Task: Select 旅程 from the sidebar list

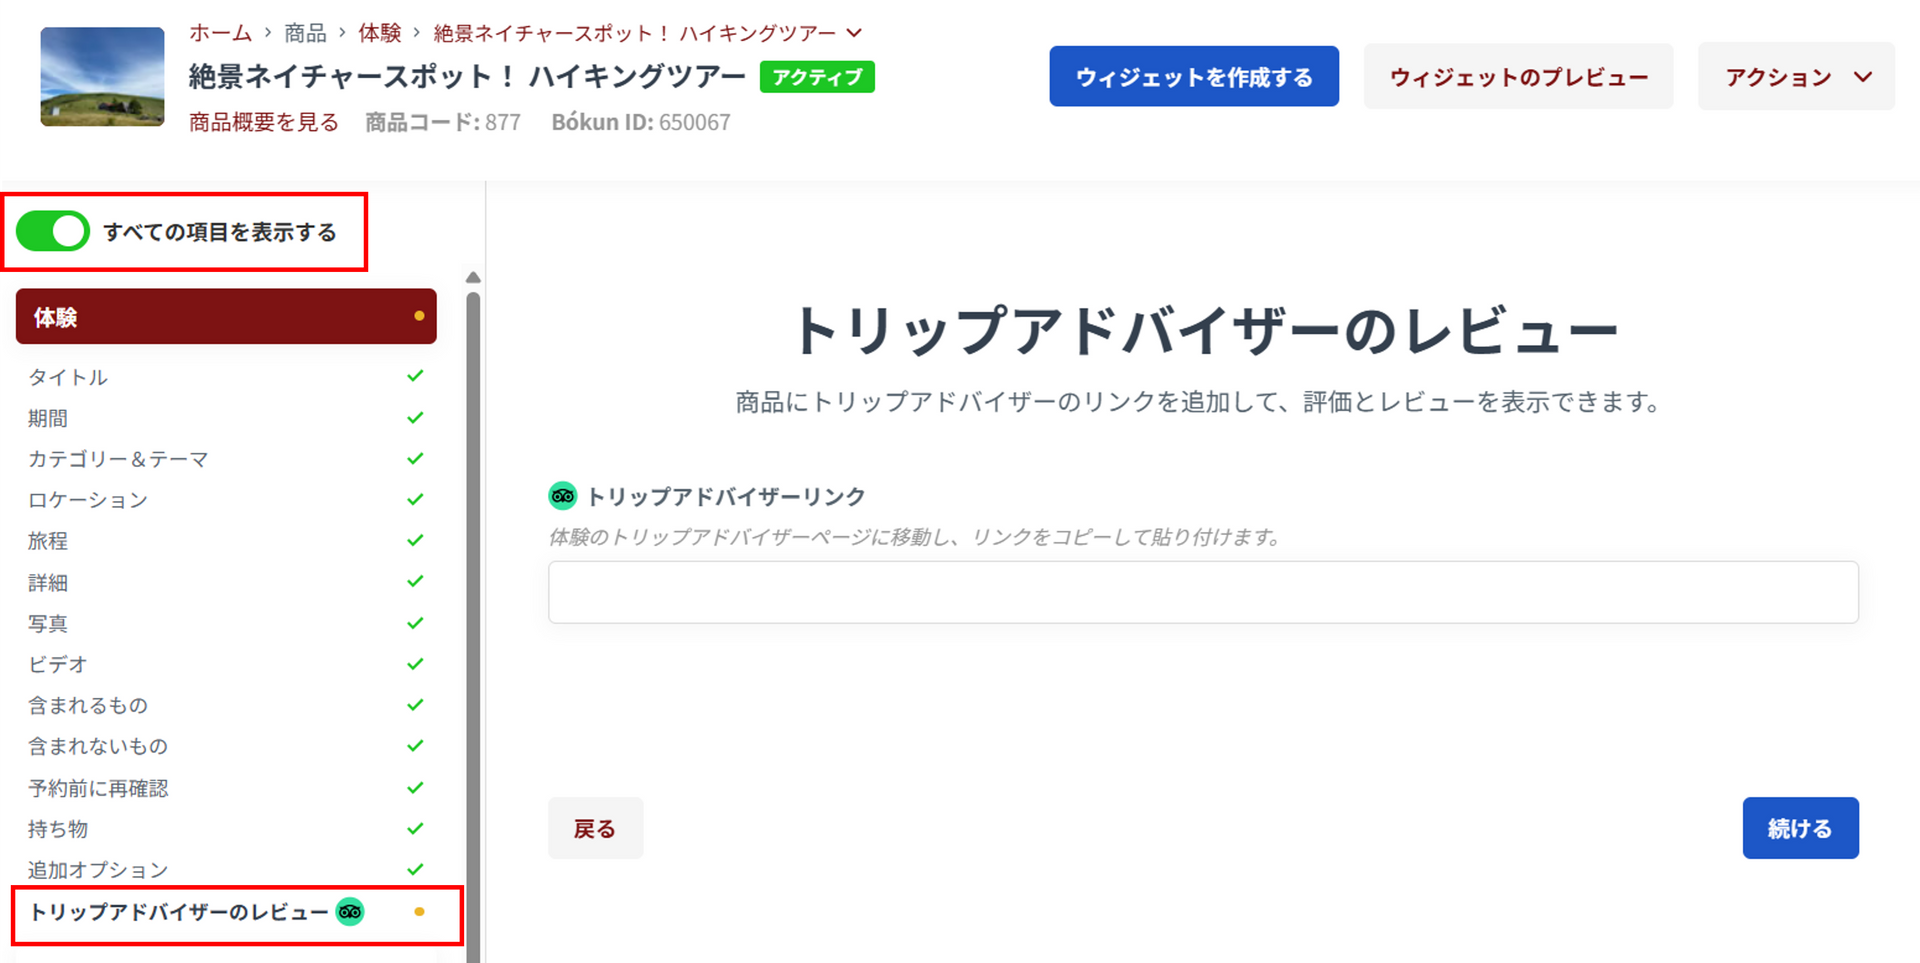Action: tap(48, 541)
